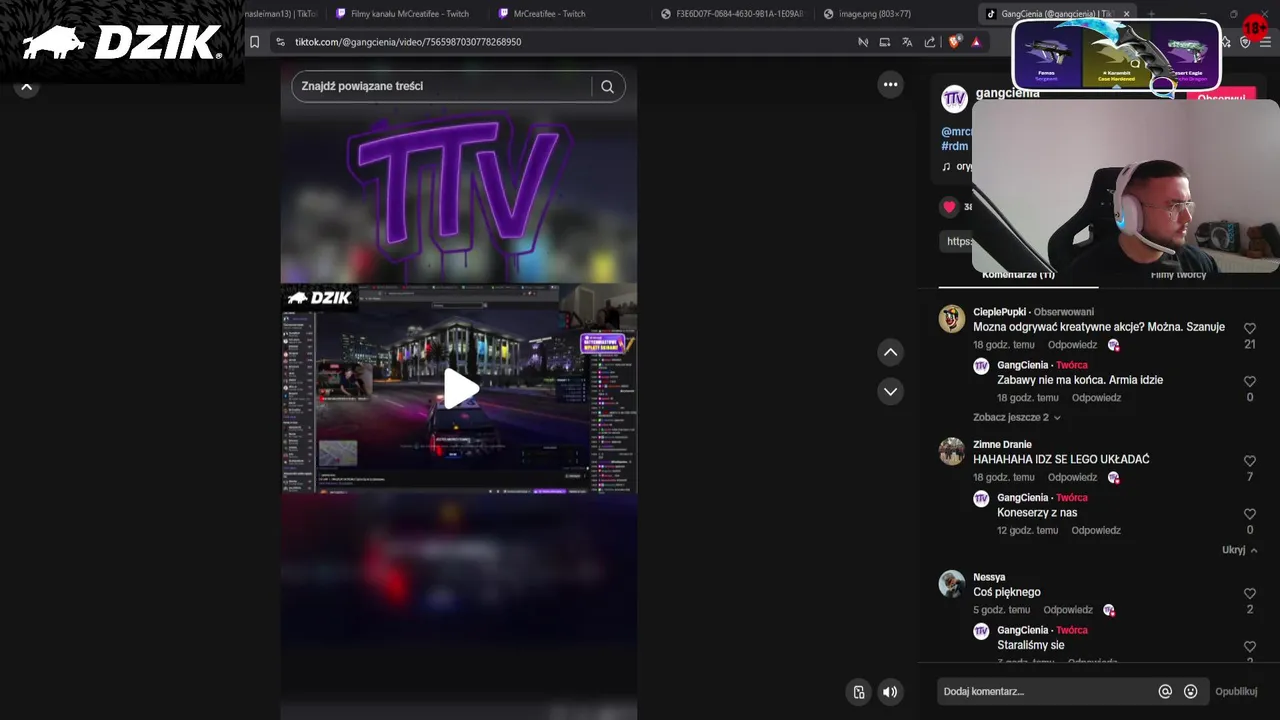The image size is (1280, 720).
Task: Click creator badge next to Nessya's Odpowiedz
Action: tap(1109, 610)
